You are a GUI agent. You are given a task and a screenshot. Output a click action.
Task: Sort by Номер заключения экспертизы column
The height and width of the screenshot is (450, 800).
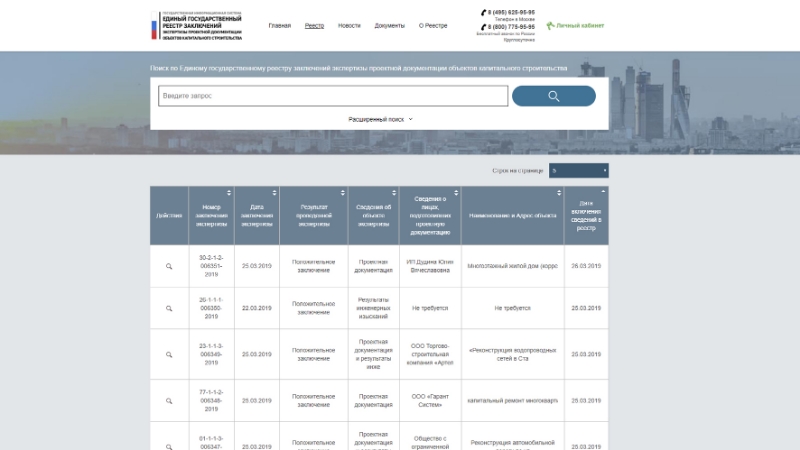click(229, 193)
